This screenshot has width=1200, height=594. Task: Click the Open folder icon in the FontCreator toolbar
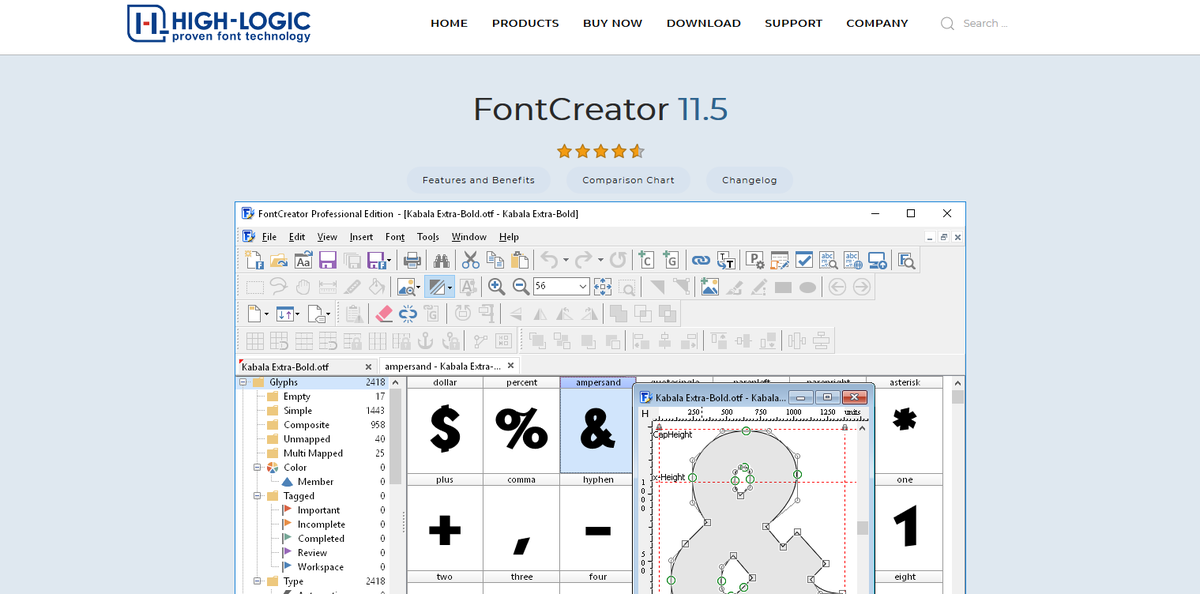[279, 260]
